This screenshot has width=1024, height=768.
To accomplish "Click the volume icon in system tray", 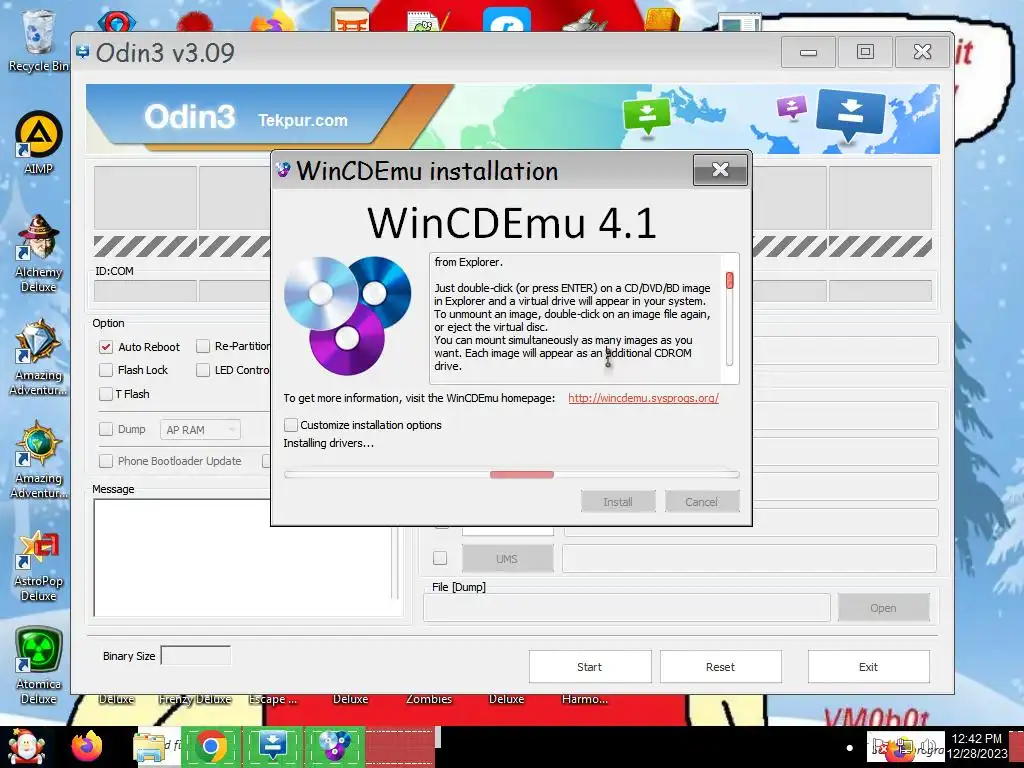I will [927, 747].
